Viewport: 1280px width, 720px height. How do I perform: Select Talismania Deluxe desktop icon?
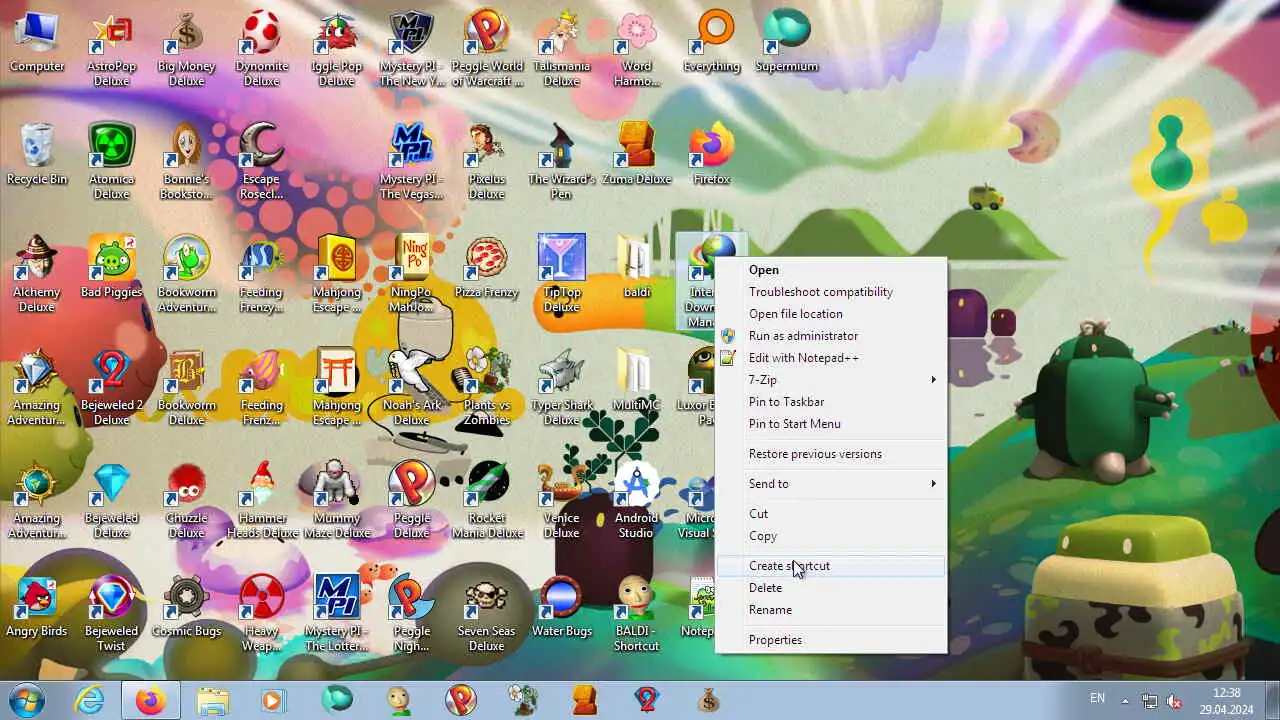point(562,49)
